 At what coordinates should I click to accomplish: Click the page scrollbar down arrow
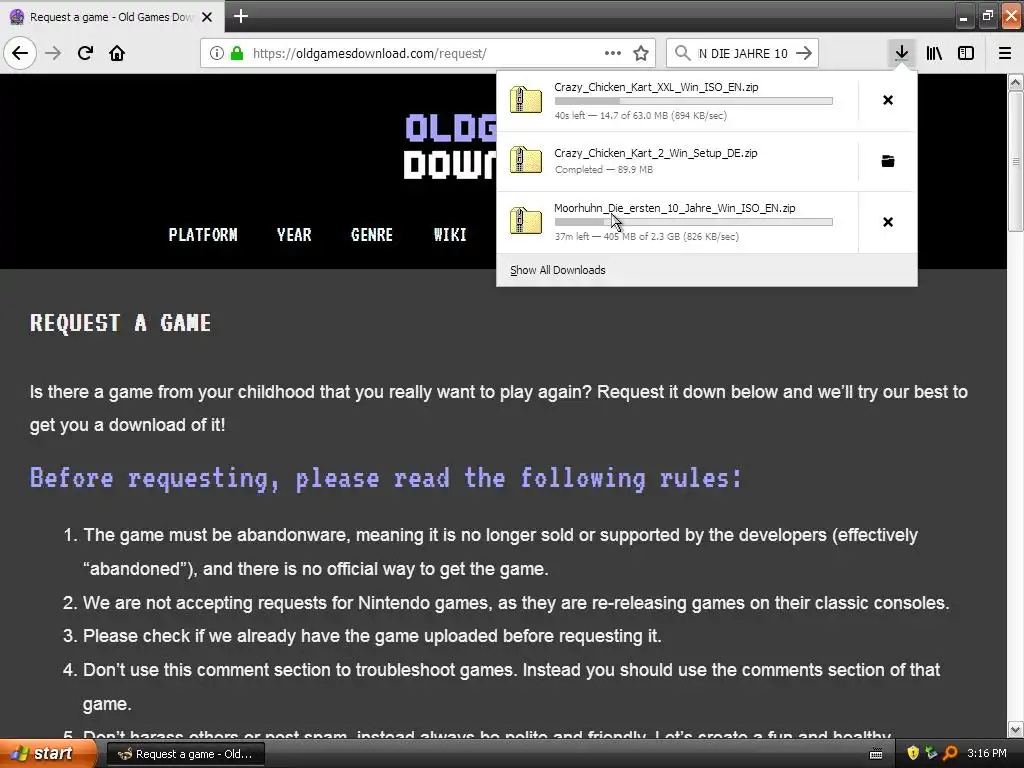(x=1015, y=728)
